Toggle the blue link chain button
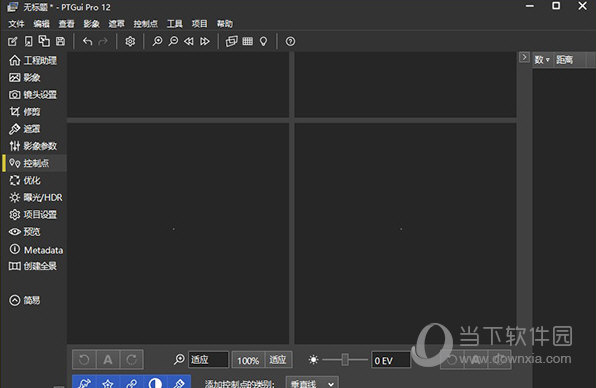Screen dimensions: 596x388 click(x=132, y=382)
